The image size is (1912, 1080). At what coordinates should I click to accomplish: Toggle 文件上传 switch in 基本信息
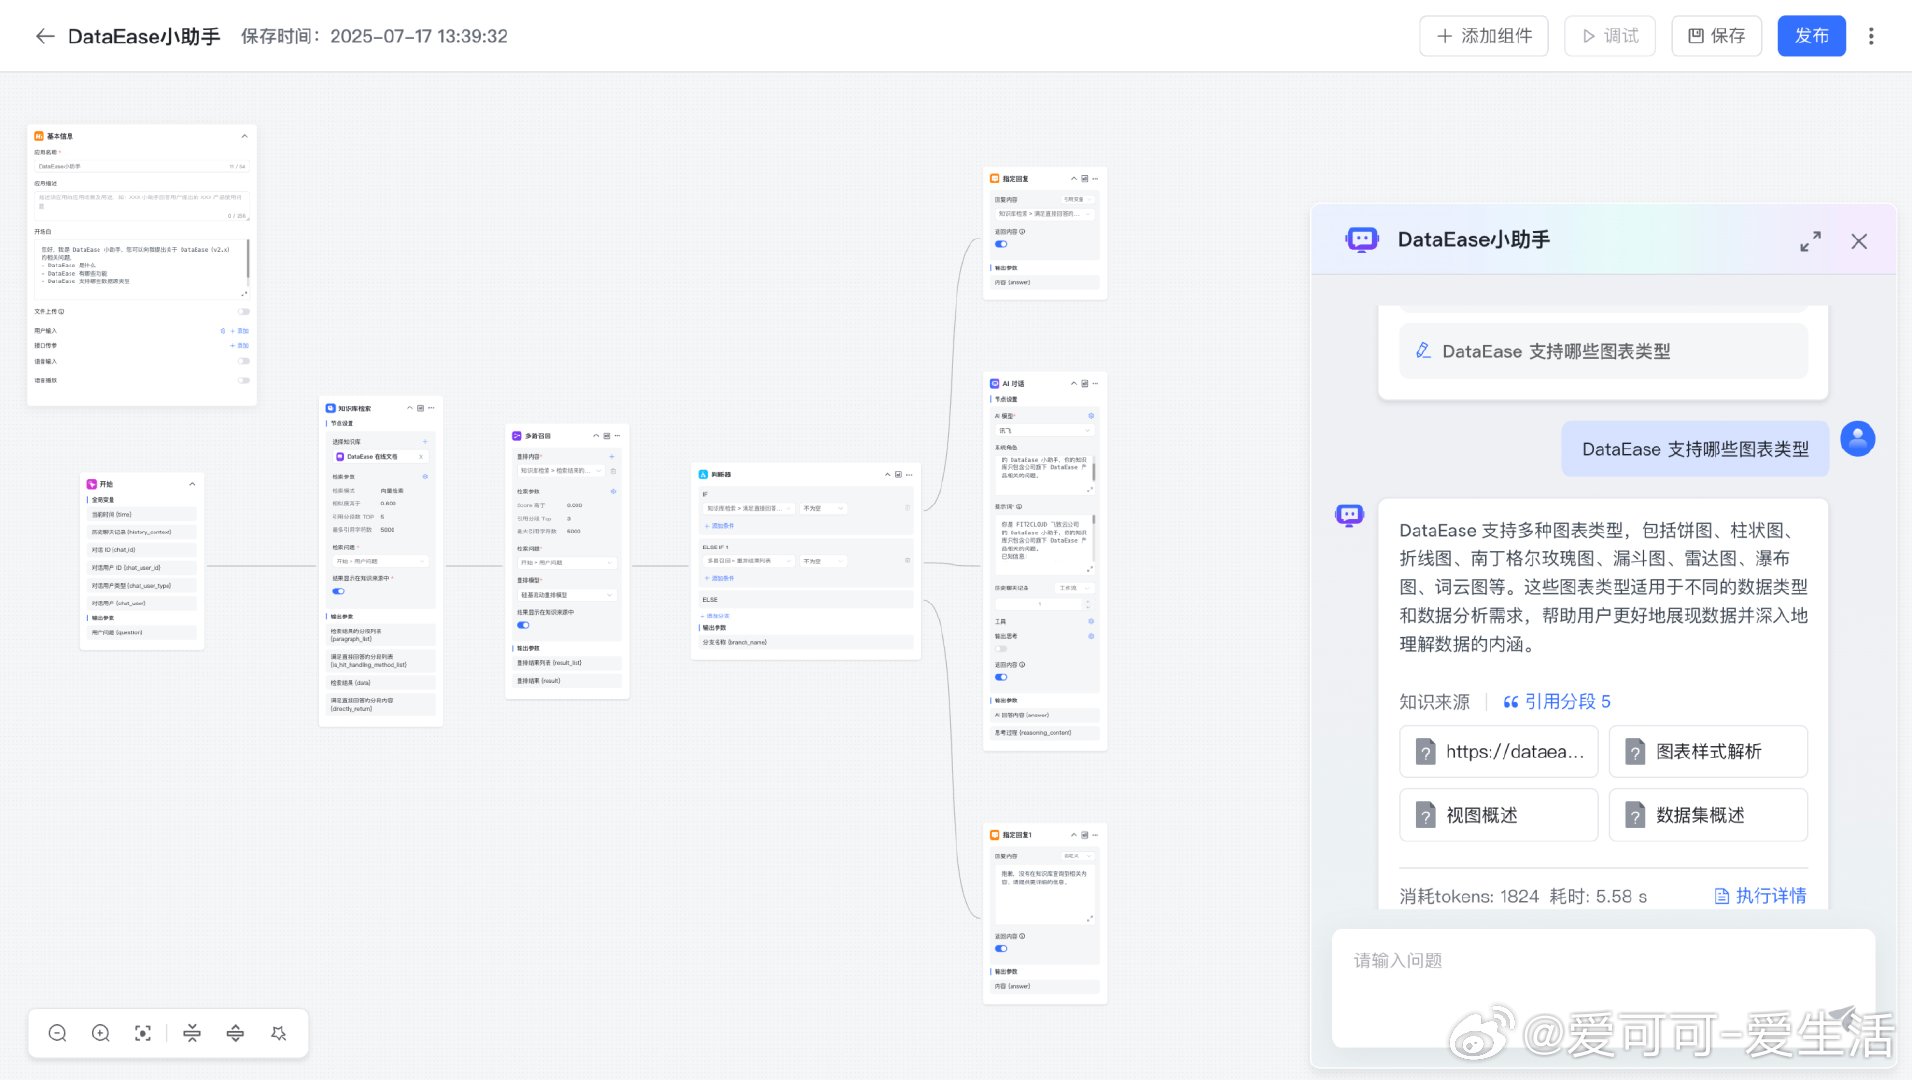(244, 311)
